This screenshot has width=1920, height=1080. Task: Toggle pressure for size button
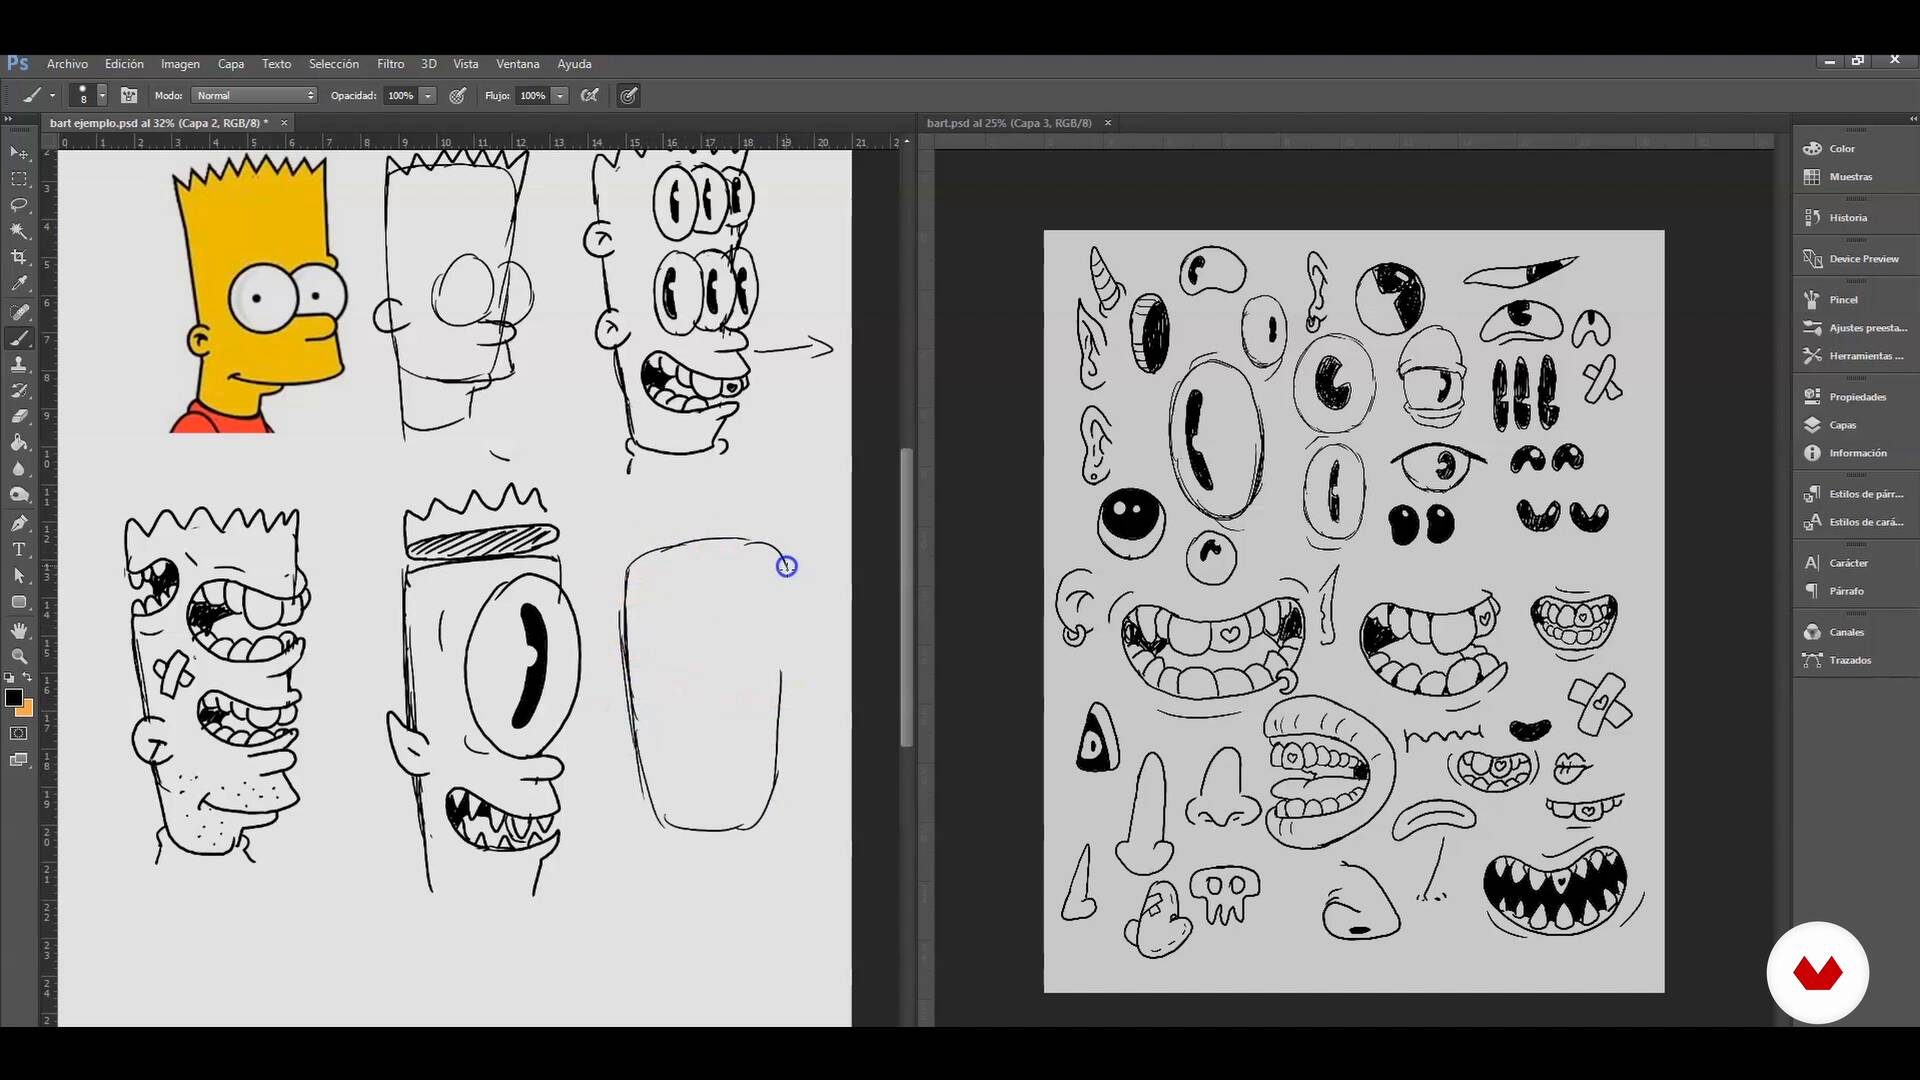[629, 96]
